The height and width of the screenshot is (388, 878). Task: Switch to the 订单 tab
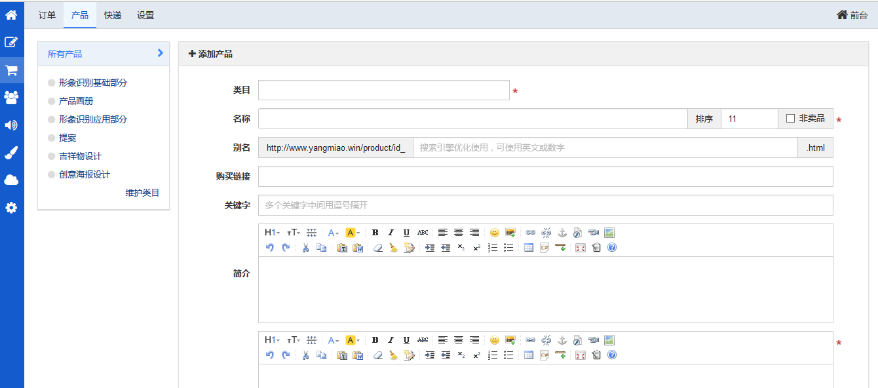click(47, 15)
